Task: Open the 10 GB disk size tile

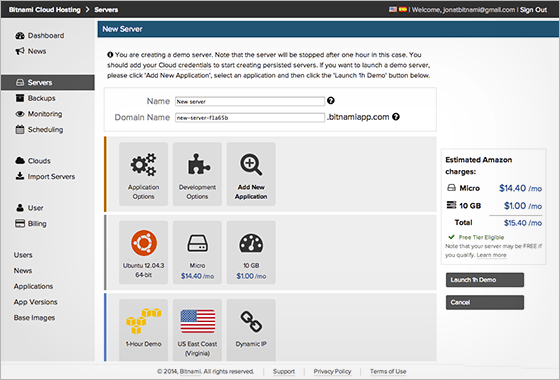Action: pyautogui.click(x=251, y=252)
